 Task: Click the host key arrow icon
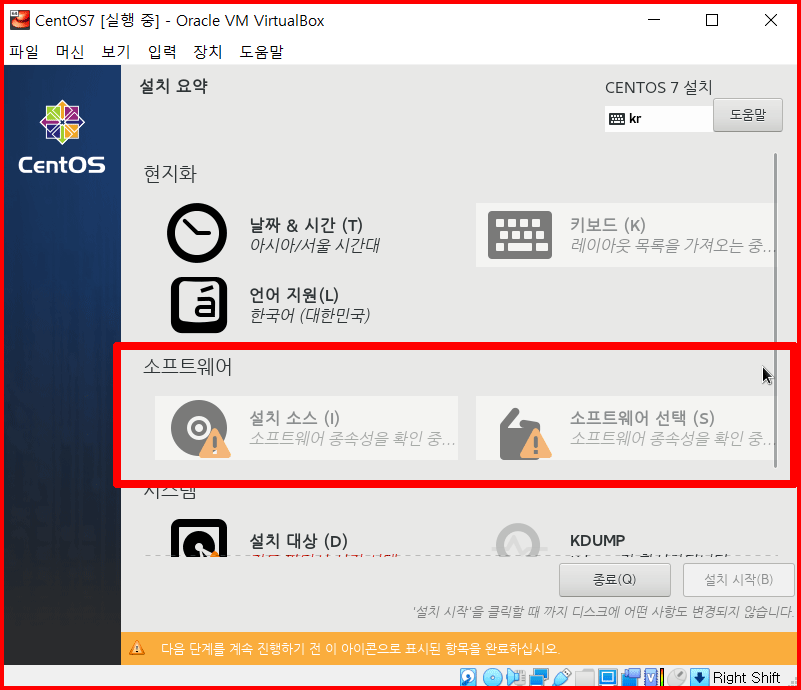point(699,677)
